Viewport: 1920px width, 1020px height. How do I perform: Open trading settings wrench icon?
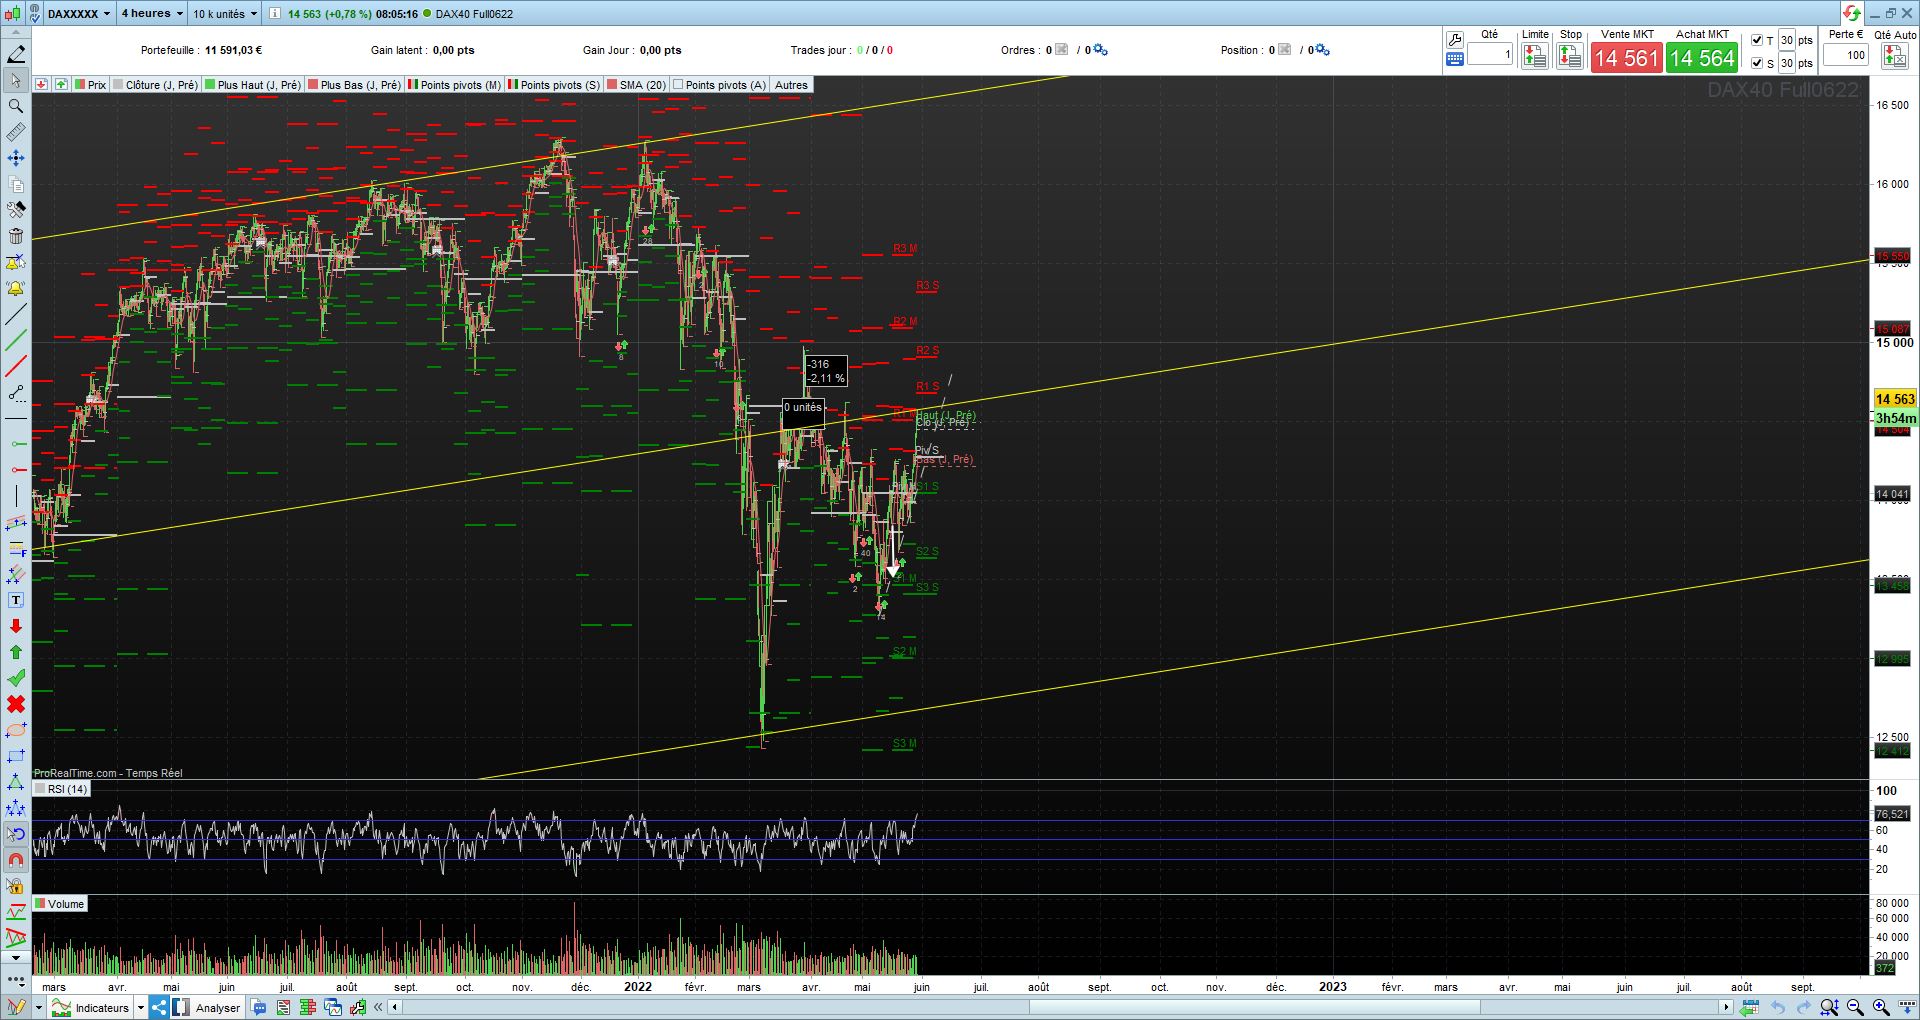[x=1455, y=40]
